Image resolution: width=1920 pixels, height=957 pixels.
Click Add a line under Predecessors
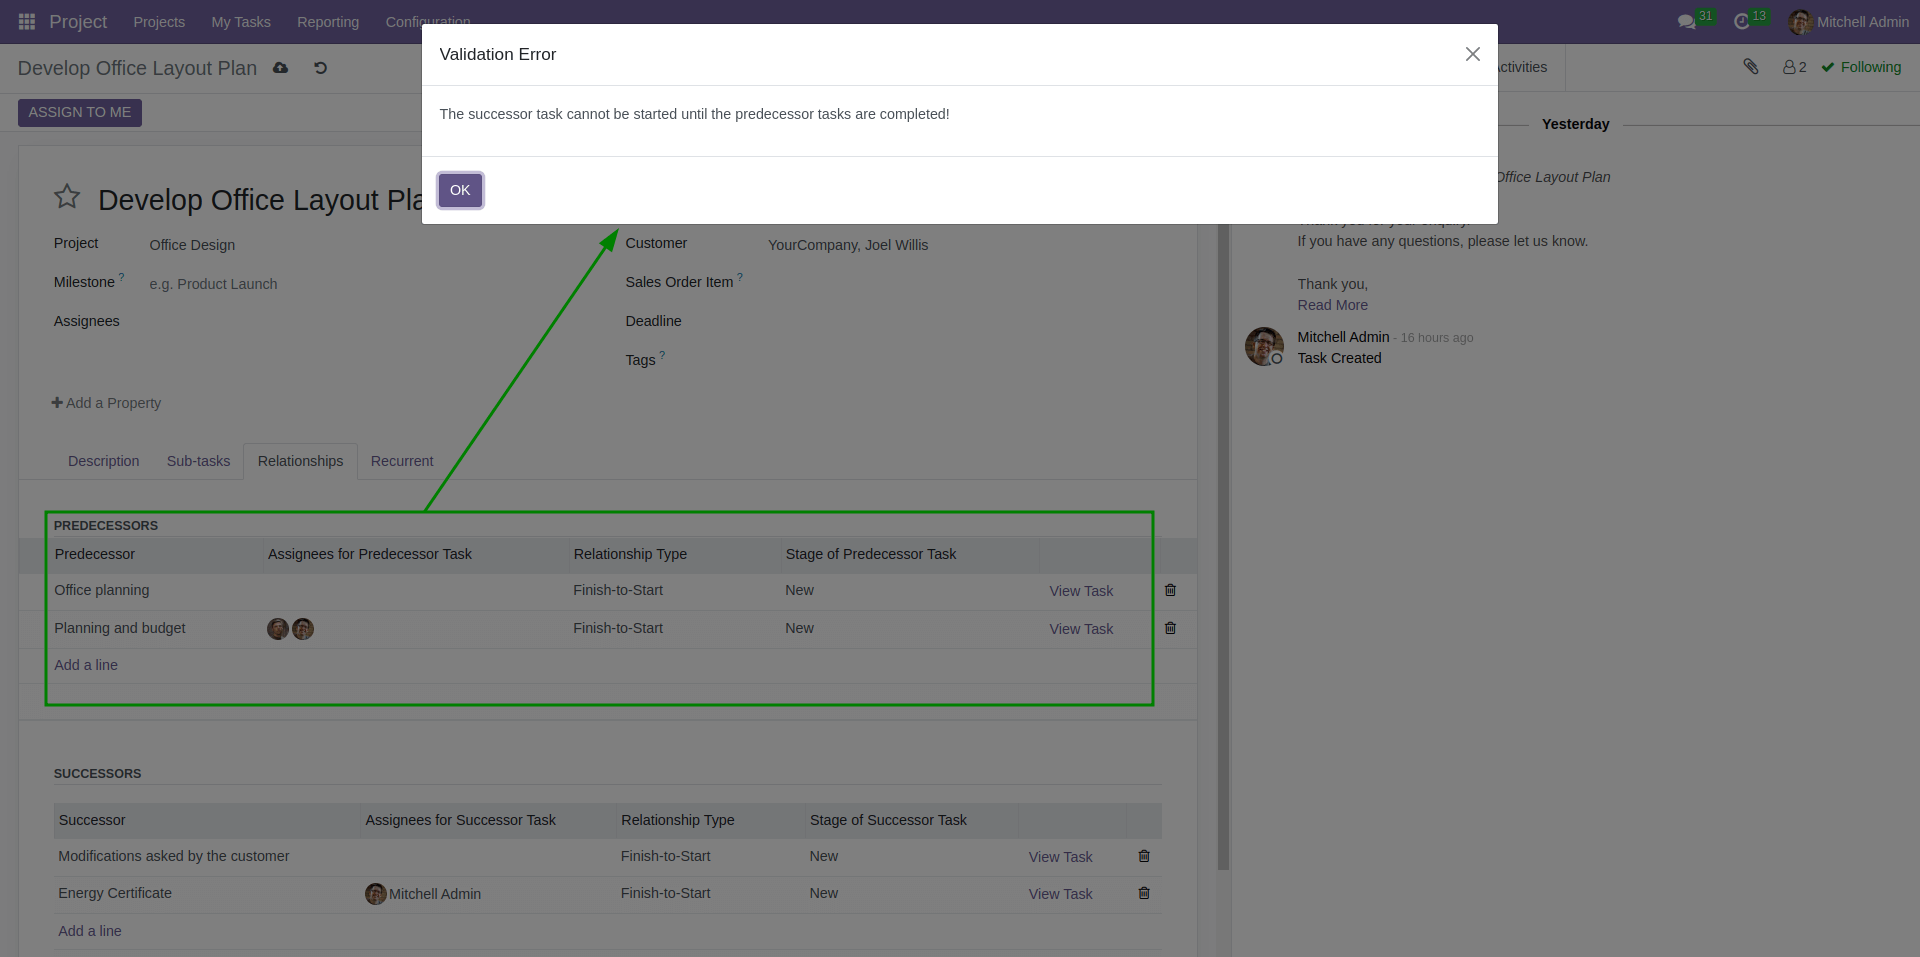click(85, 664)
